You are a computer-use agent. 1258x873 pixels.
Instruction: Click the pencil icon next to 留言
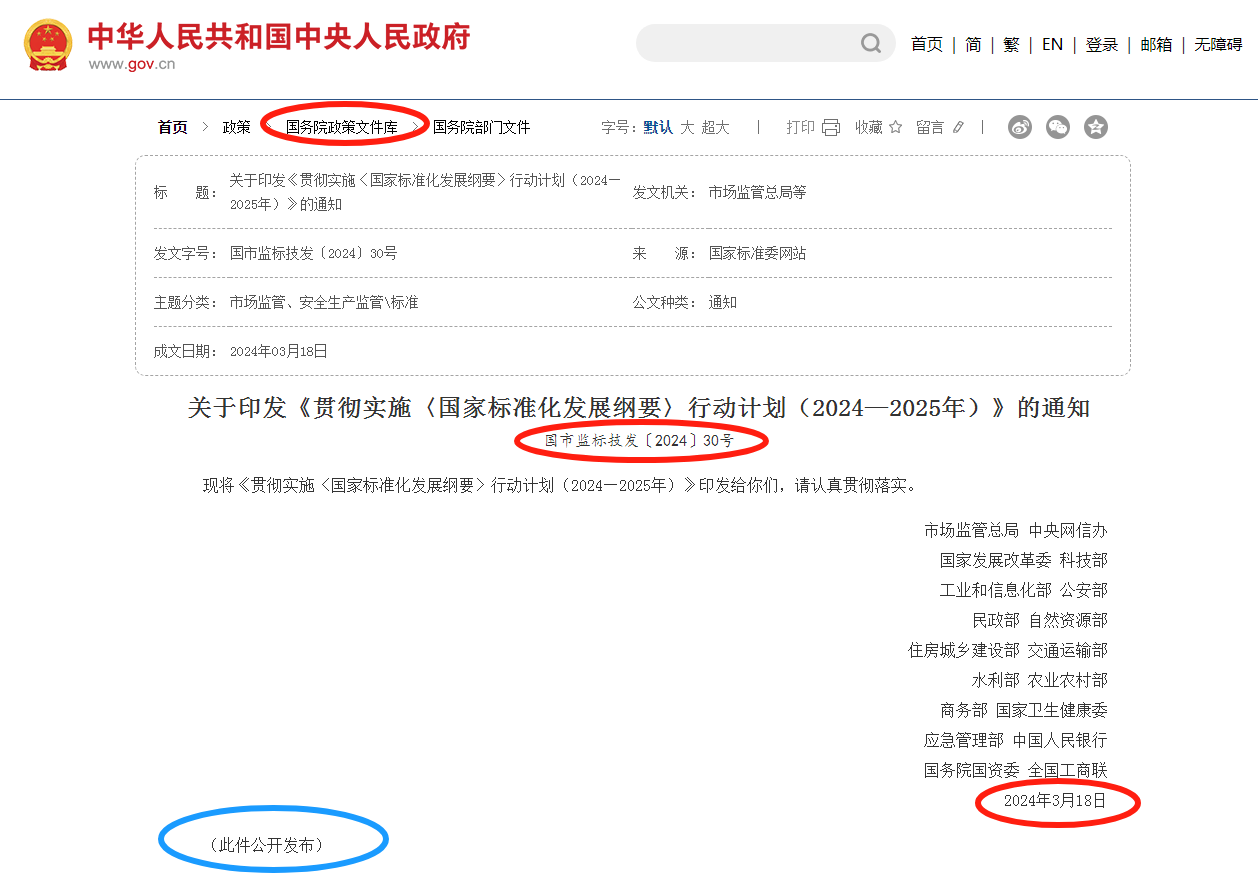click(958, 127)
